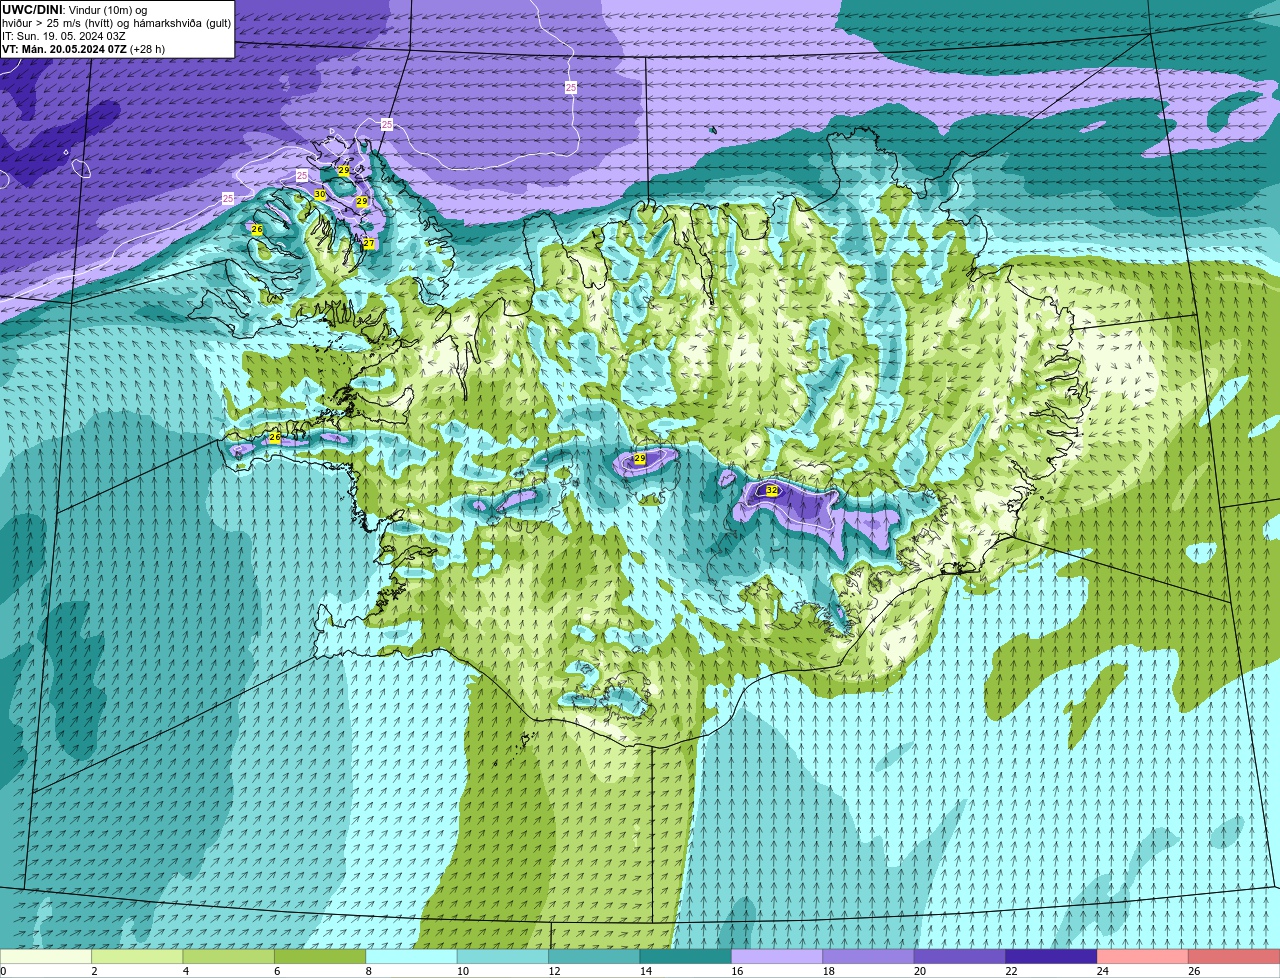1280x978 pixels.
Task: Click the aqua 10–12 m/s legend swatch
Action: [x=503, y=957]
